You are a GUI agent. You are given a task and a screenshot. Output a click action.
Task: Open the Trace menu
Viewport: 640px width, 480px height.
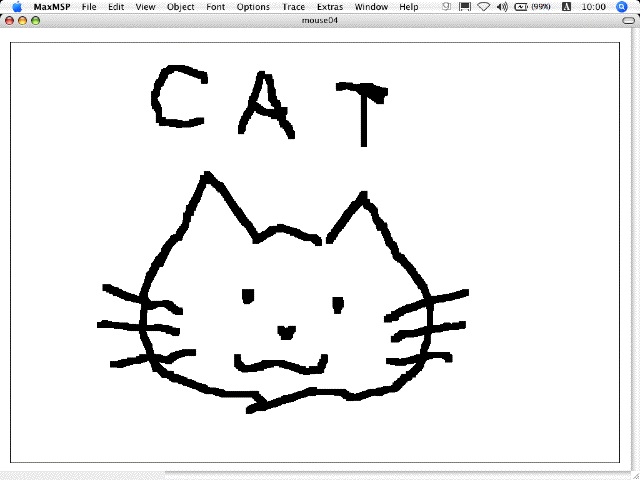click(293, 7)
